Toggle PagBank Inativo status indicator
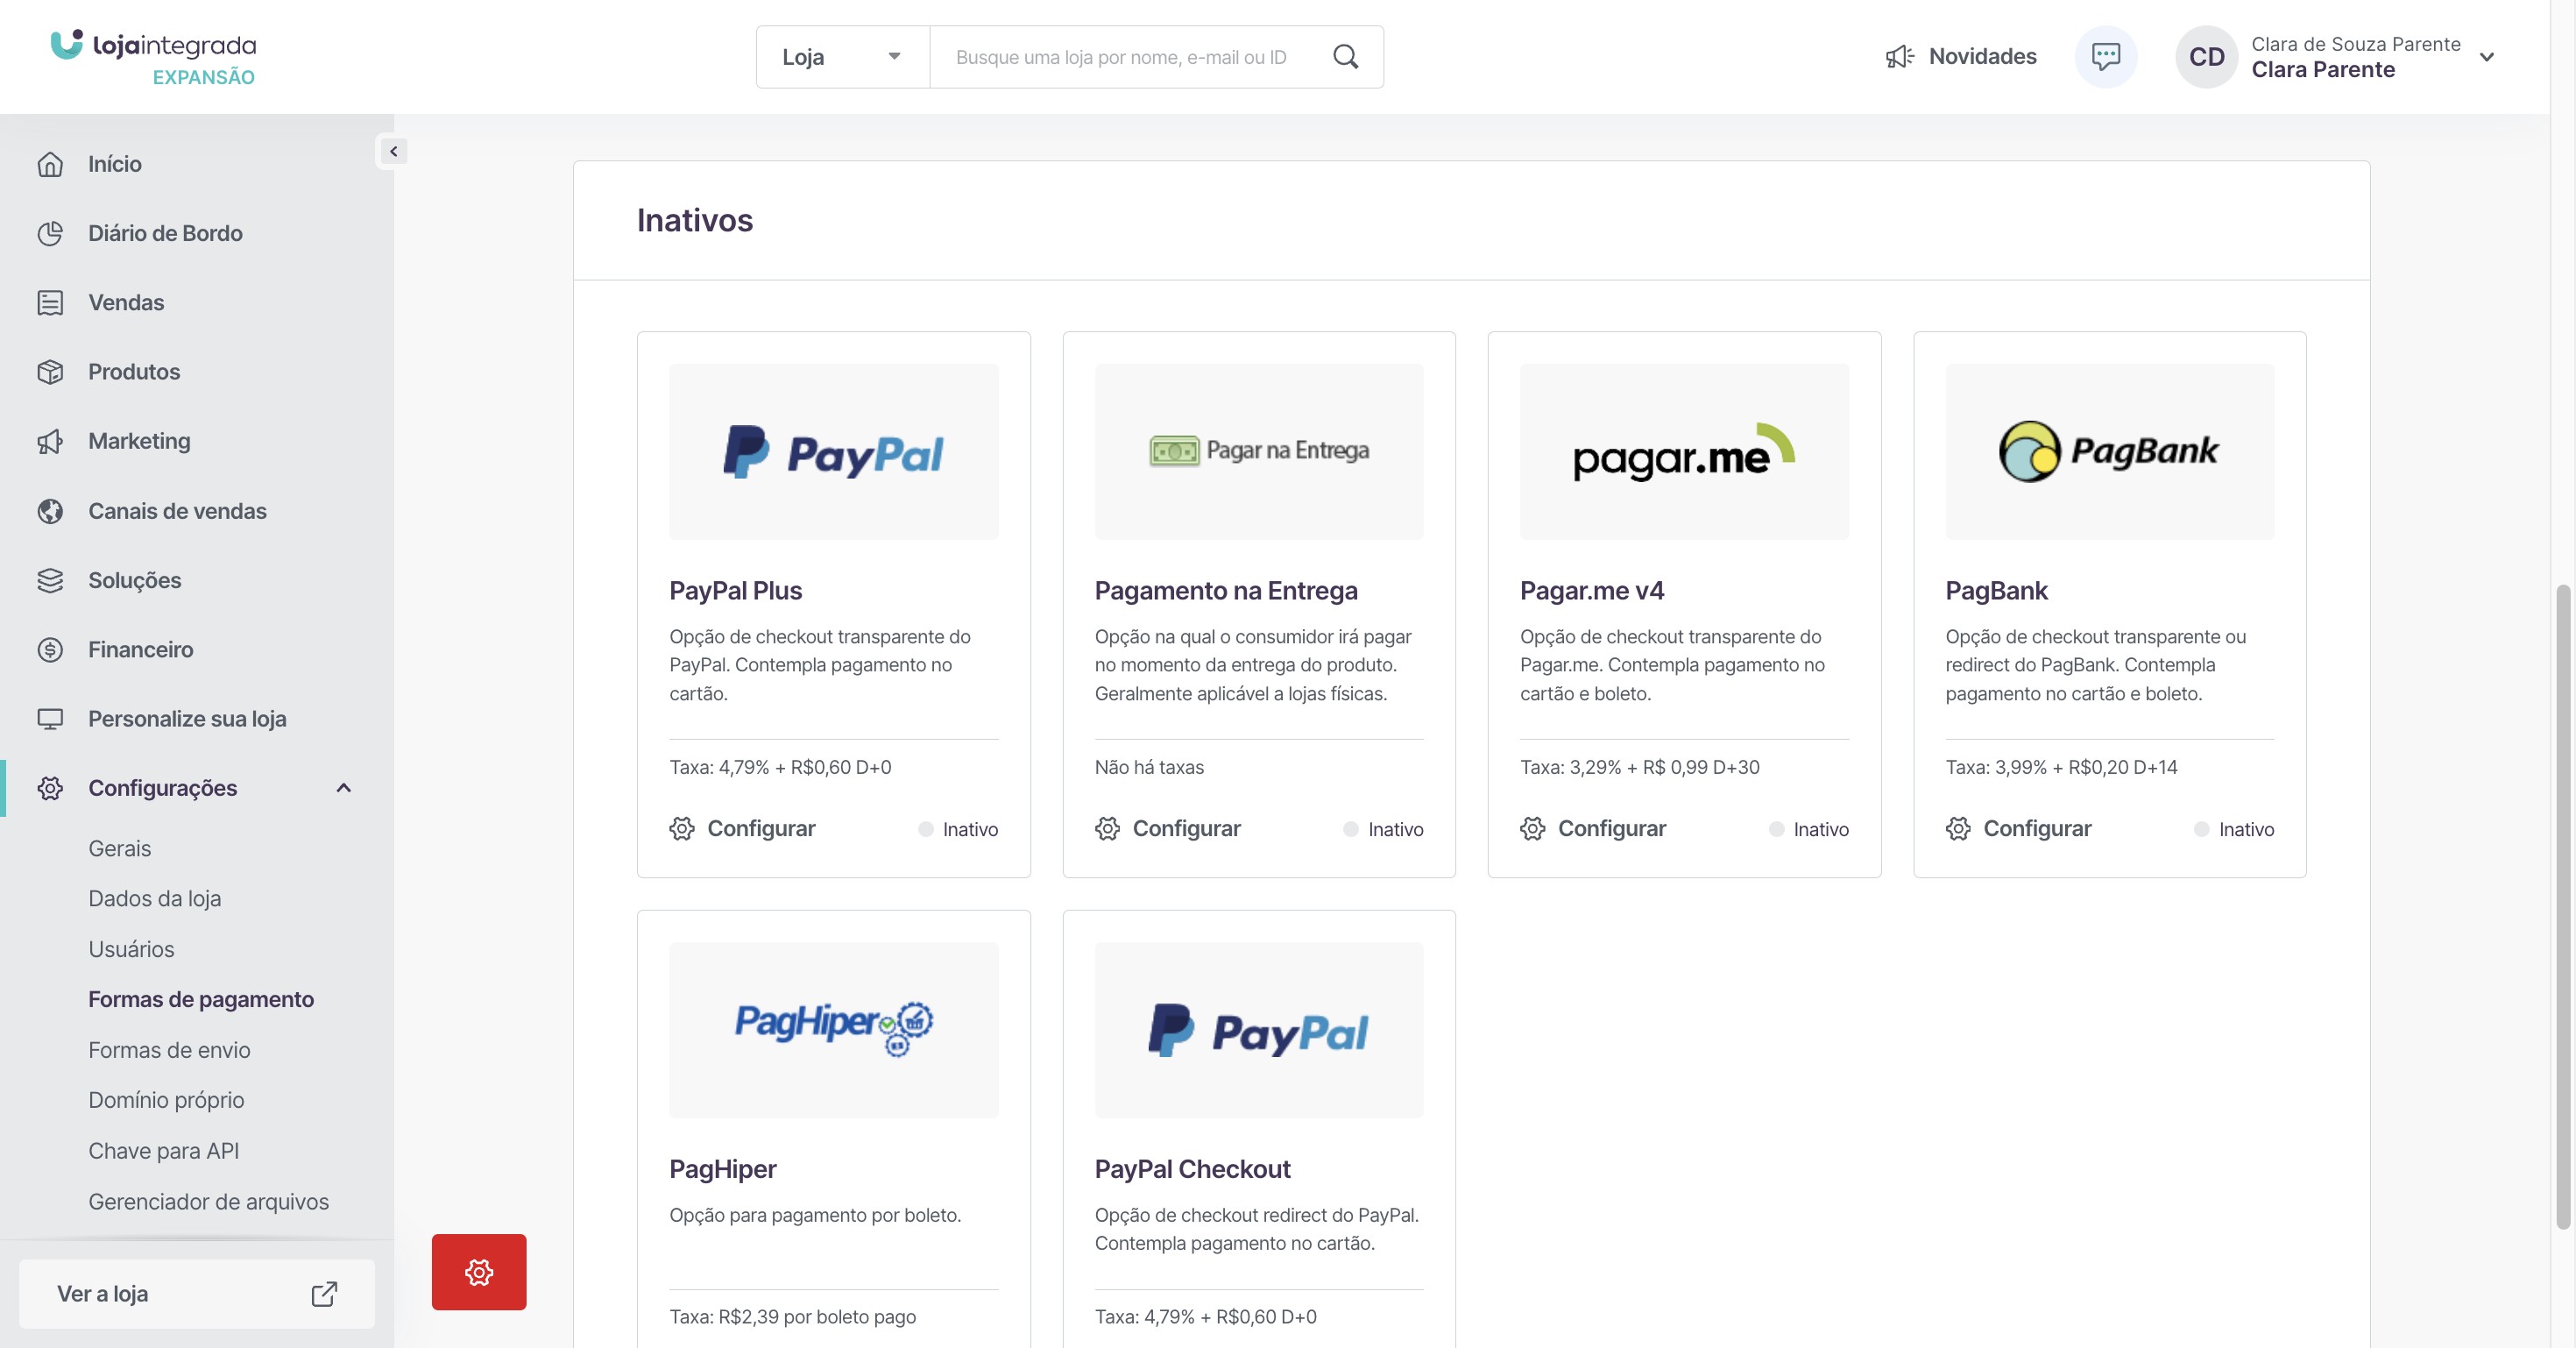 click(2202, 829)
